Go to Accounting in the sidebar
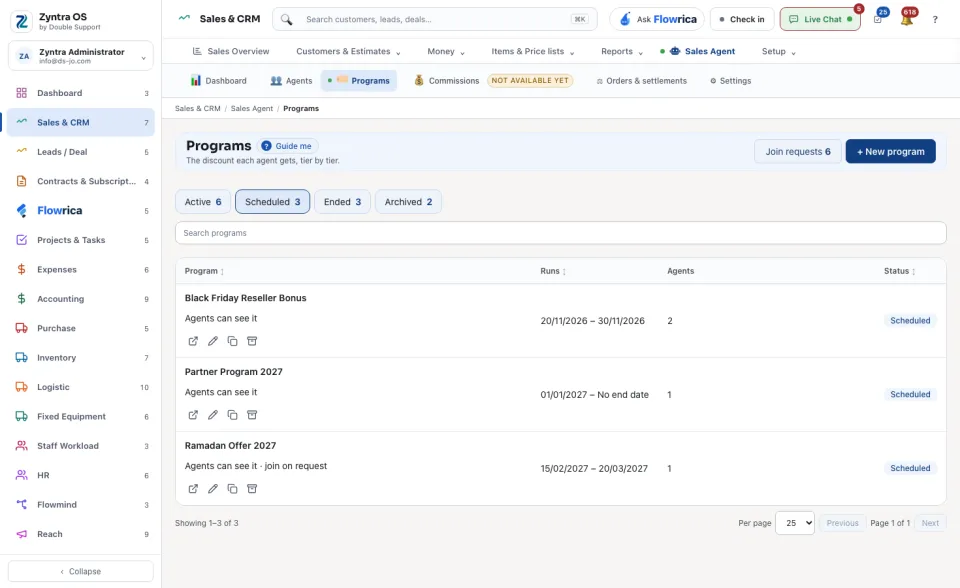960x588 pixels. (x=81, y=299)
